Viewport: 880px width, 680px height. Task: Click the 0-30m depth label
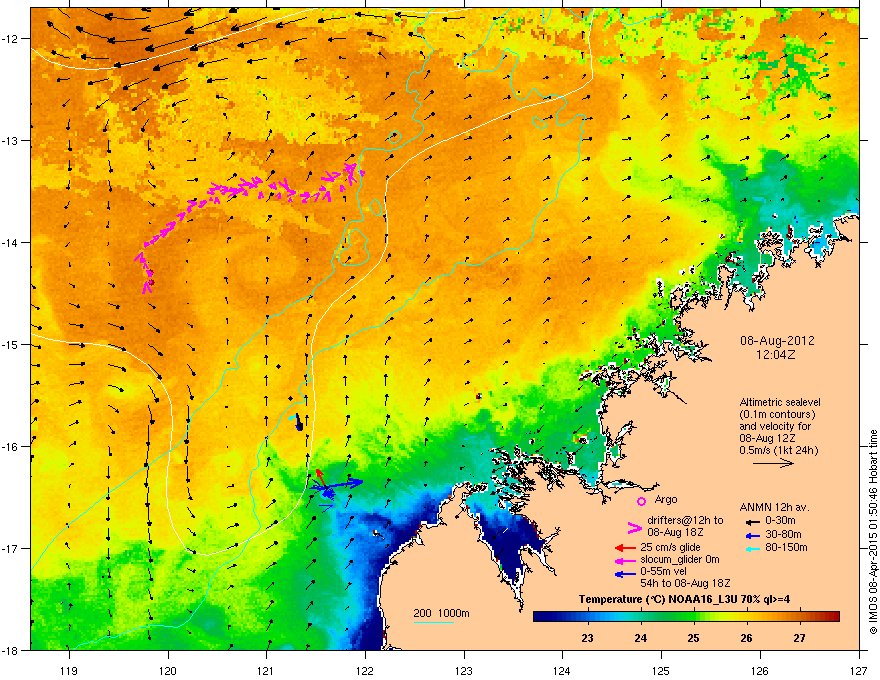coord(781,521)
